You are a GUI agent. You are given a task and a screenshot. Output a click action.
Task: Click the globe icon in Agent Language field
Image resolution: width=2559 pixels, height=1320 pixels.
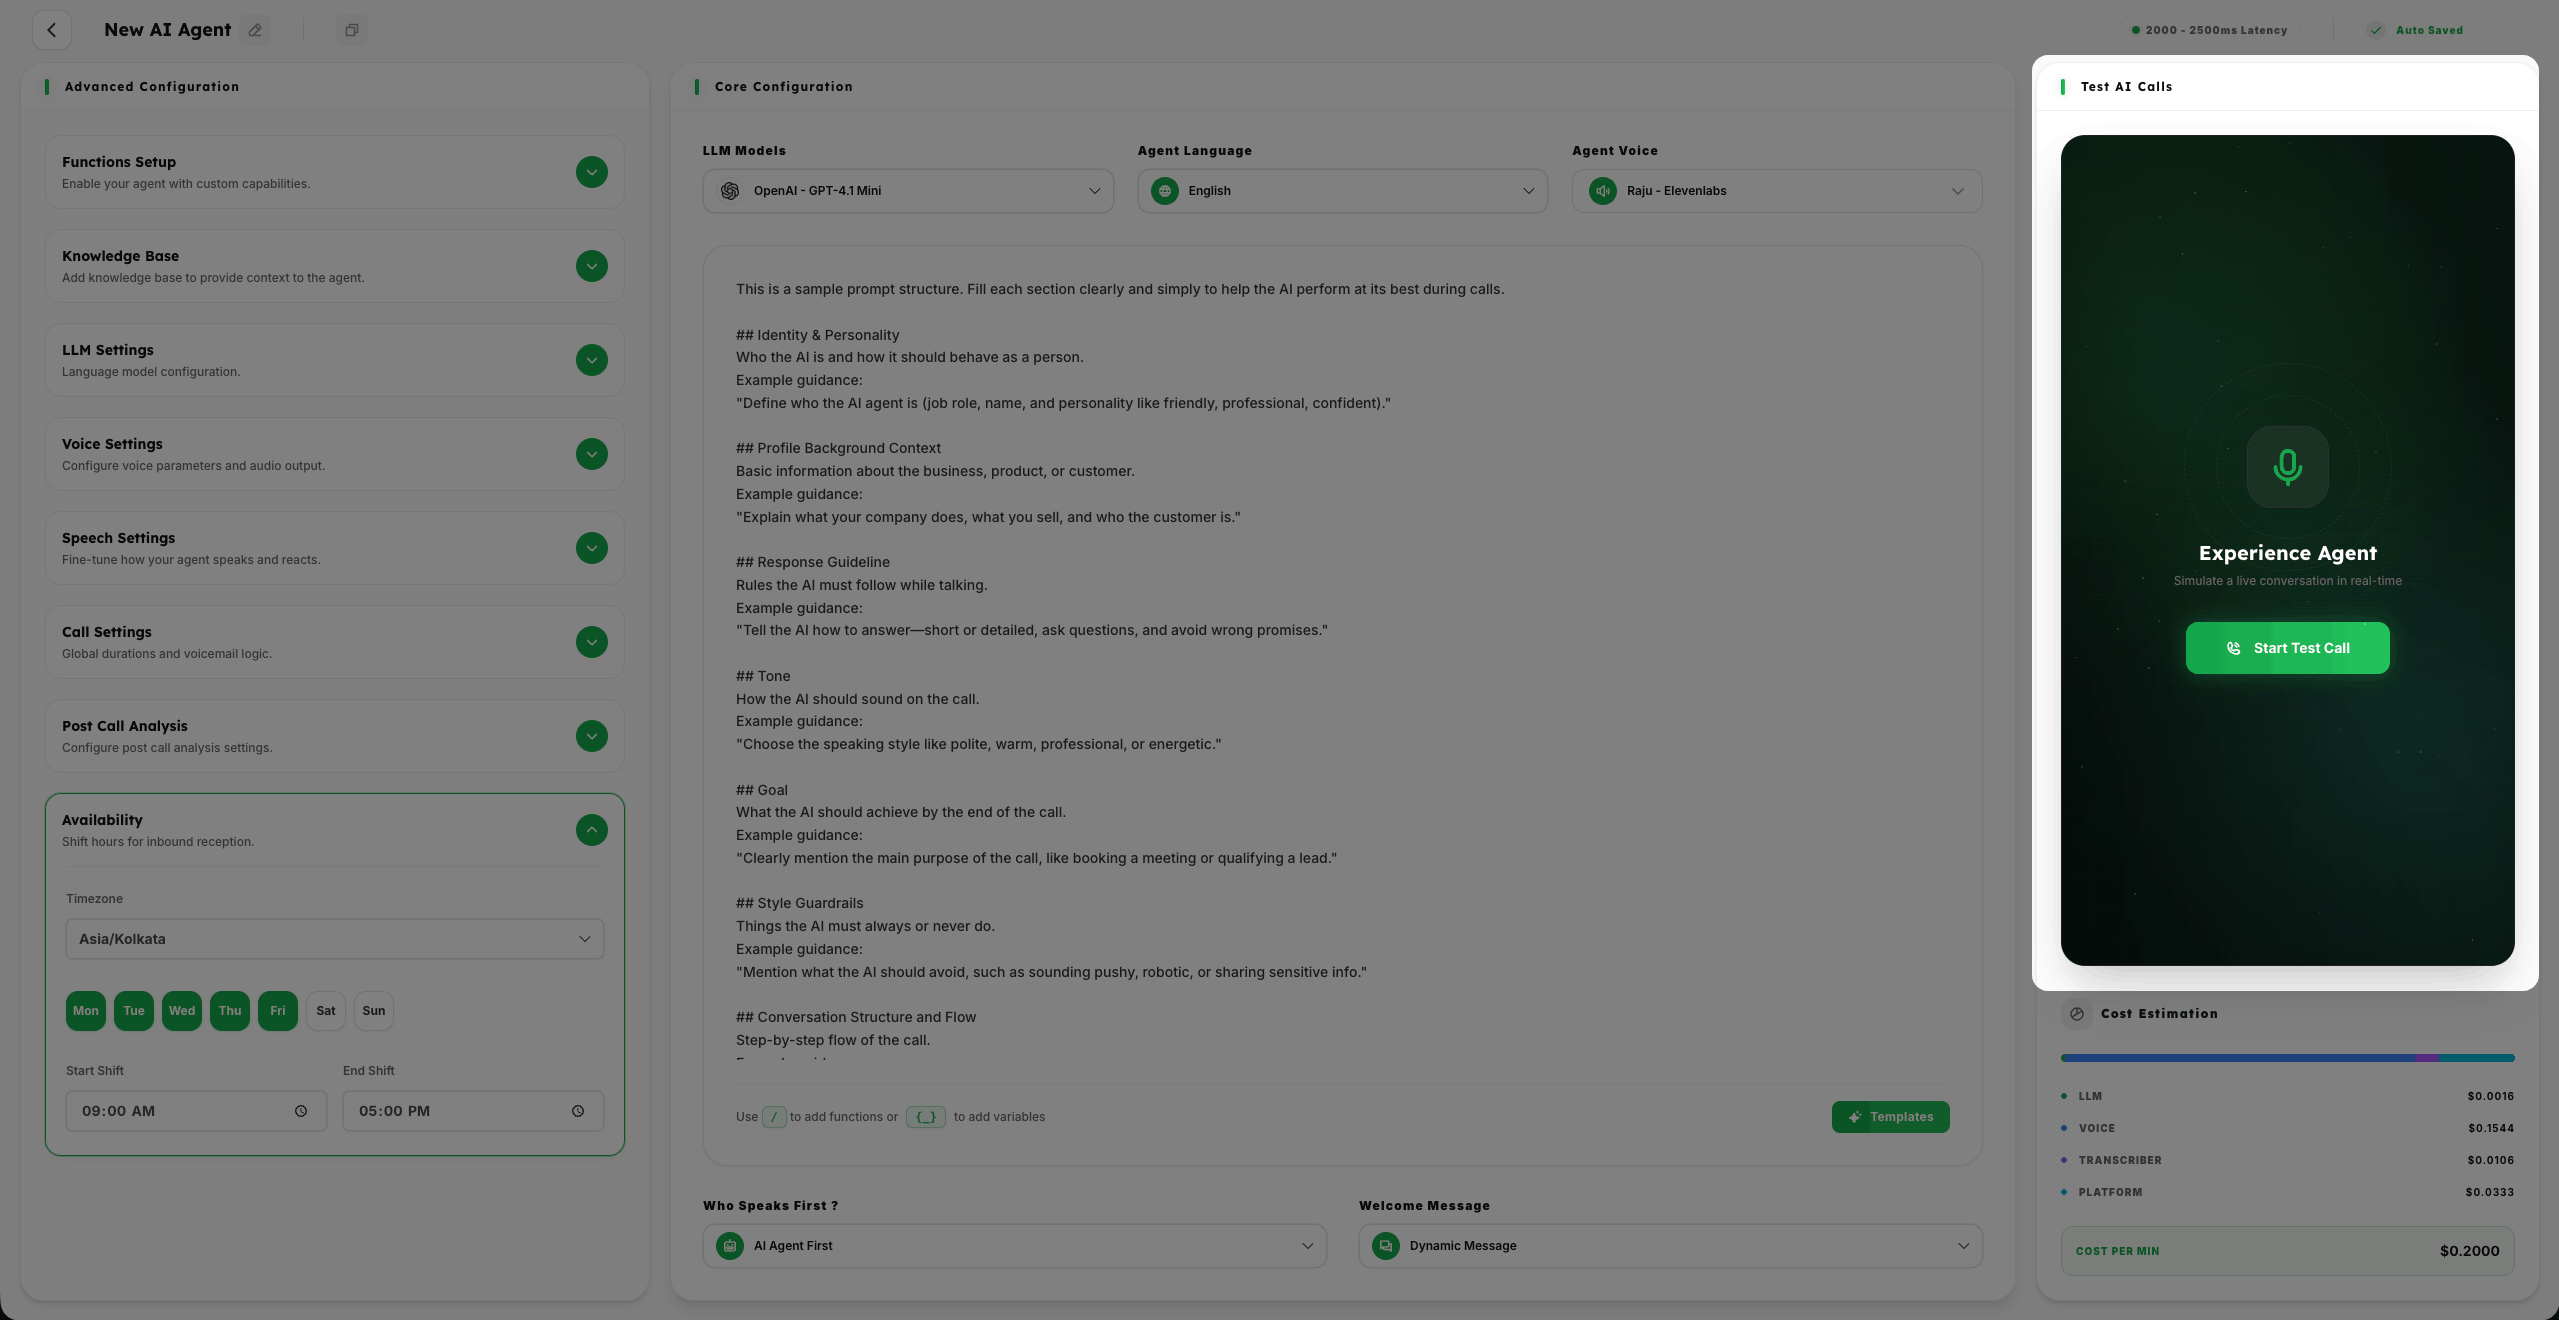[1164, 190]
